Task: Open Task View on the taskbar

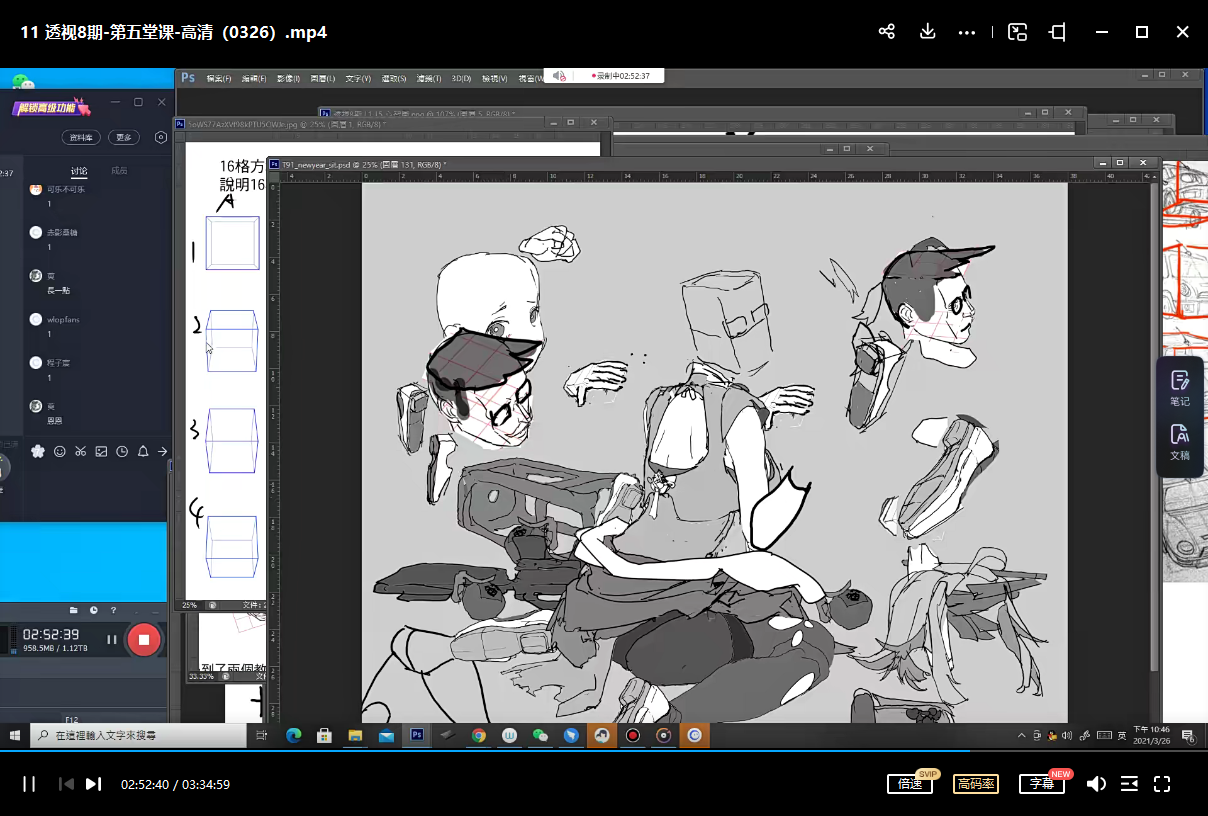Action: (x=262, y=735)
